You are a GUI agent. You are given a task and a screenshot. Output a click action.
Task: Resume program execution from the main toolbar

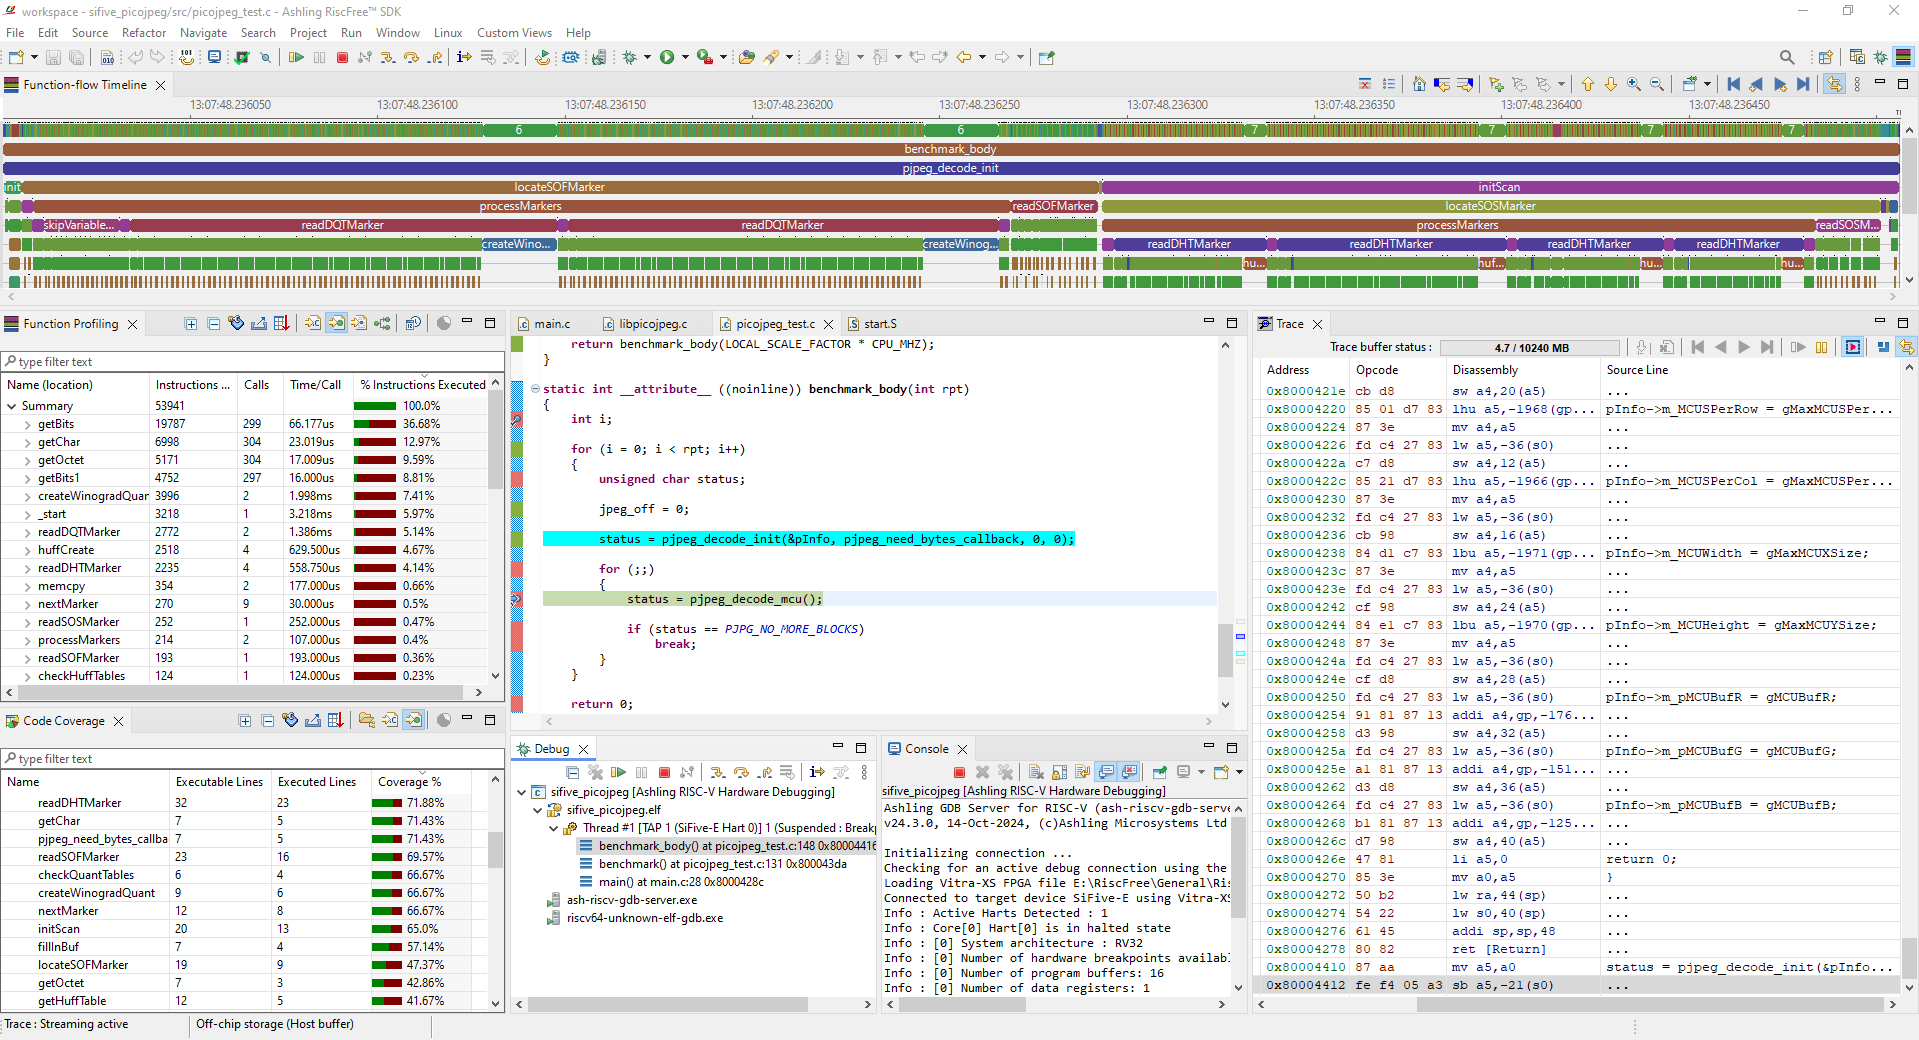[296, 57]
